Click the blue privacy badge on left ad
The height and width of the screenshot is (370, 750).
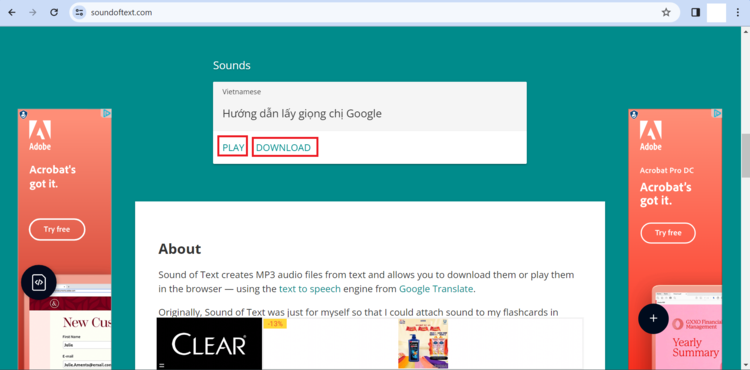click(23, 114)
